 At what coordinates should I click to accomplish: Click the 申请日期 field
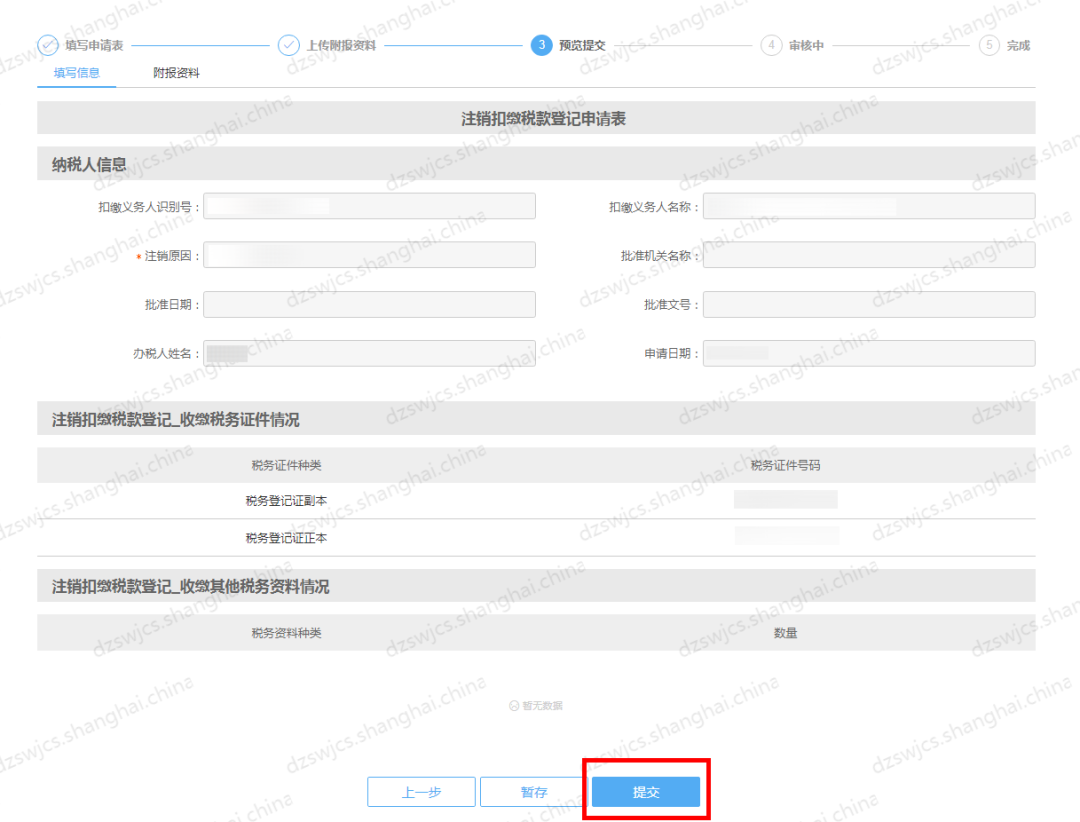[869, 353]
